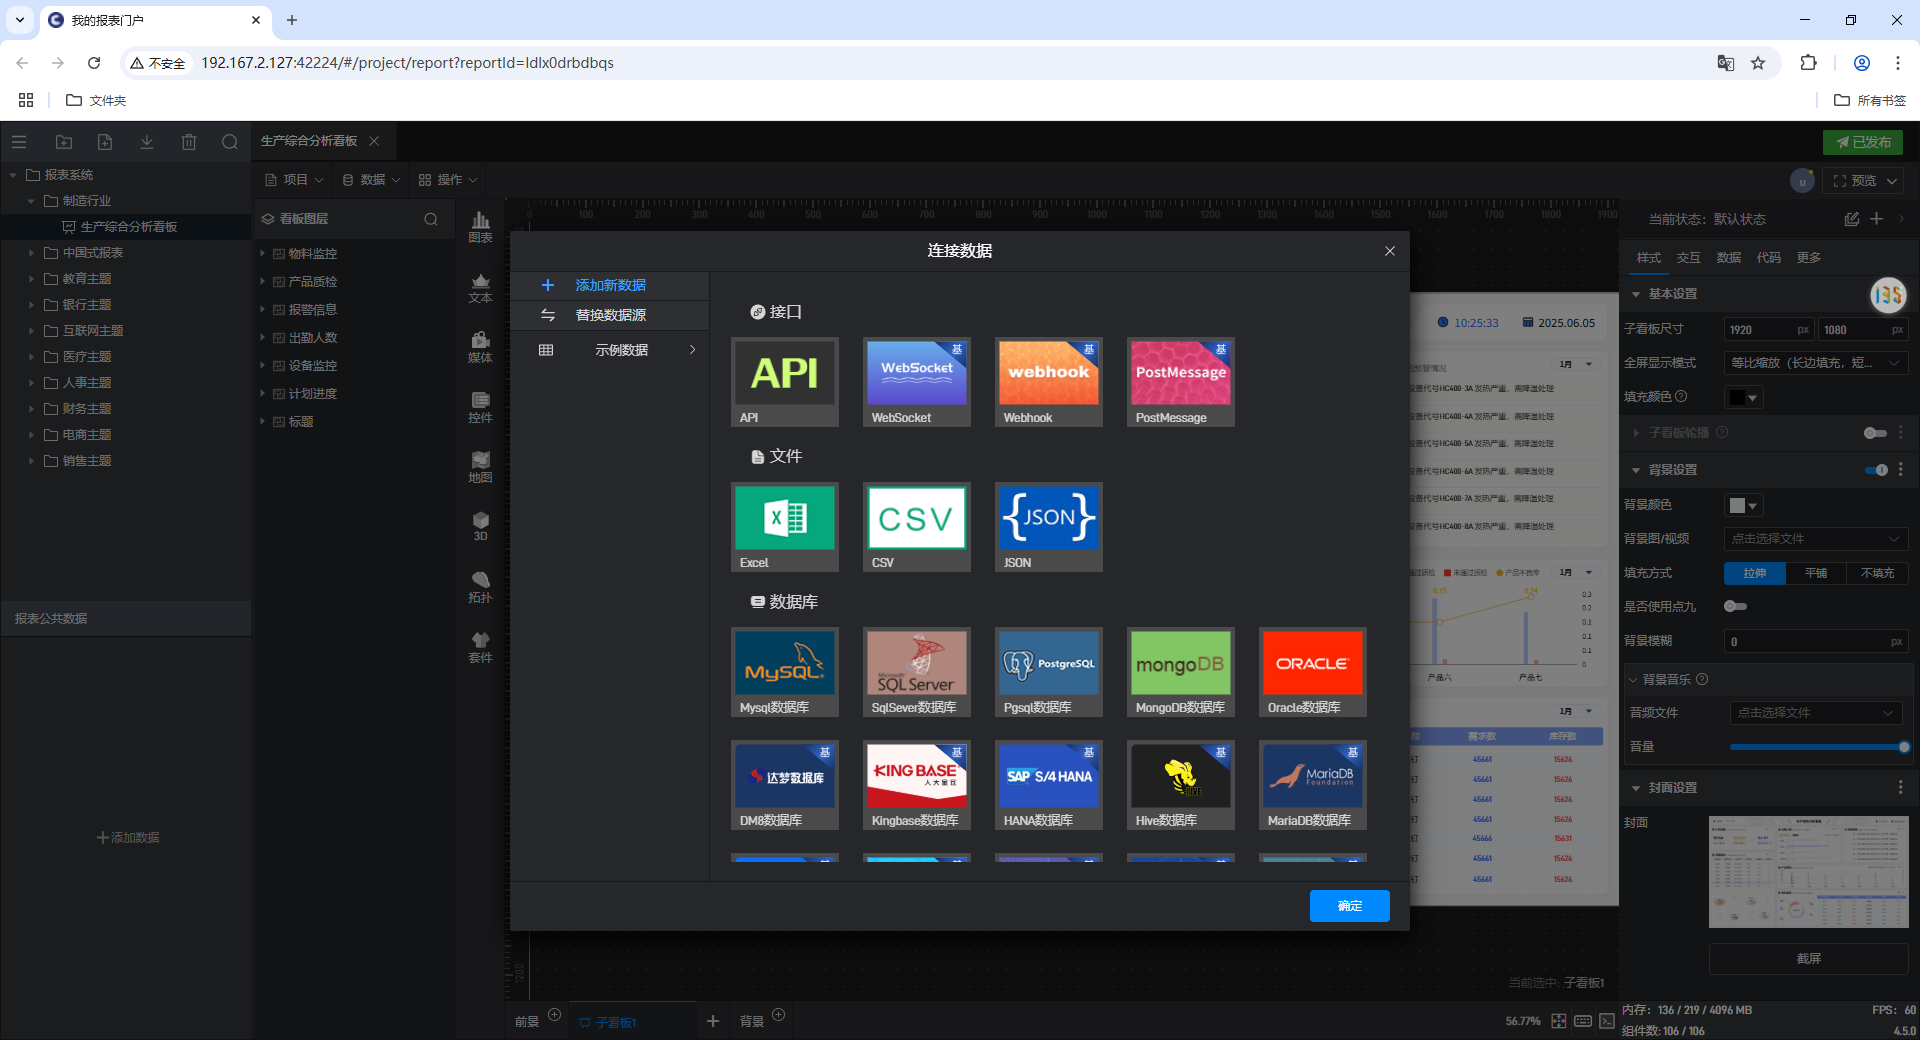Open 音频文件 selection dropdown
This screenshot has width=1920, height=1040.
click(1816, 713)
